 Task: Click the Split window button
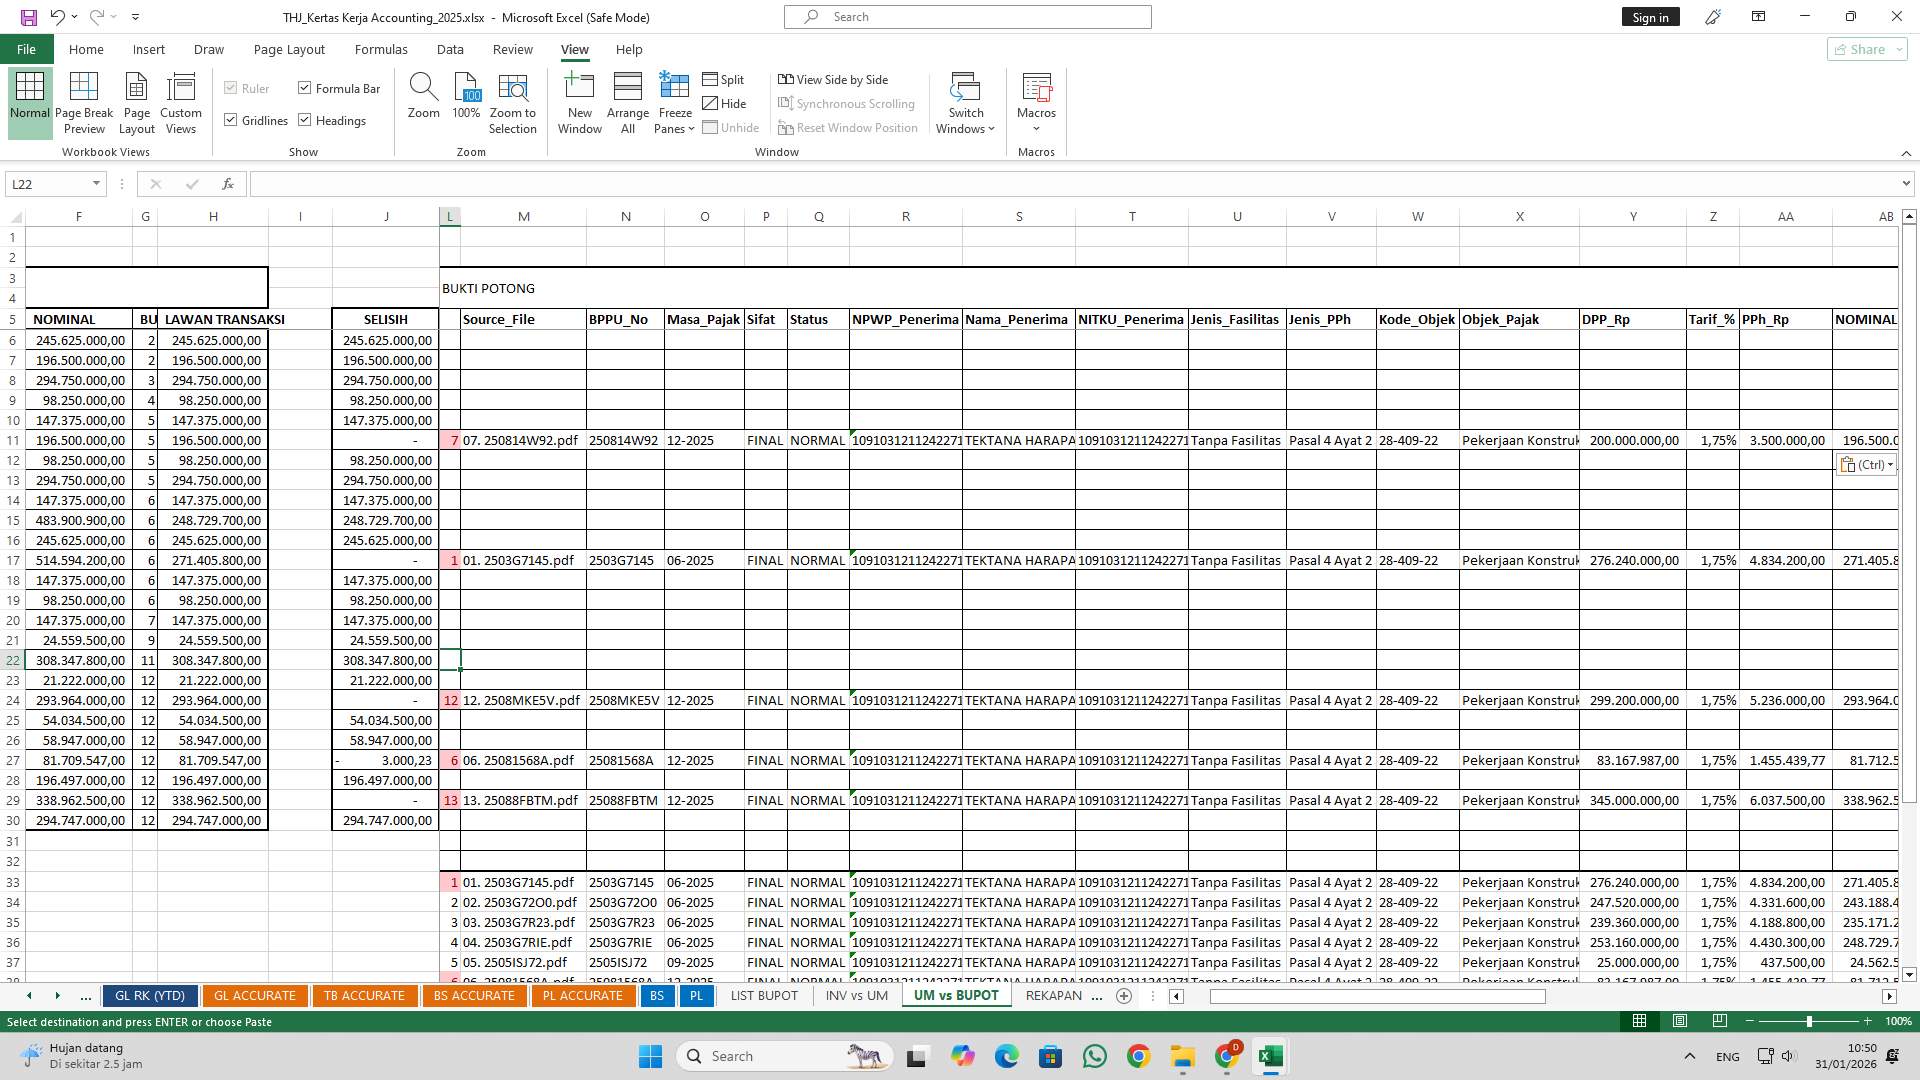pyautogui.click(x=723, y=79)
